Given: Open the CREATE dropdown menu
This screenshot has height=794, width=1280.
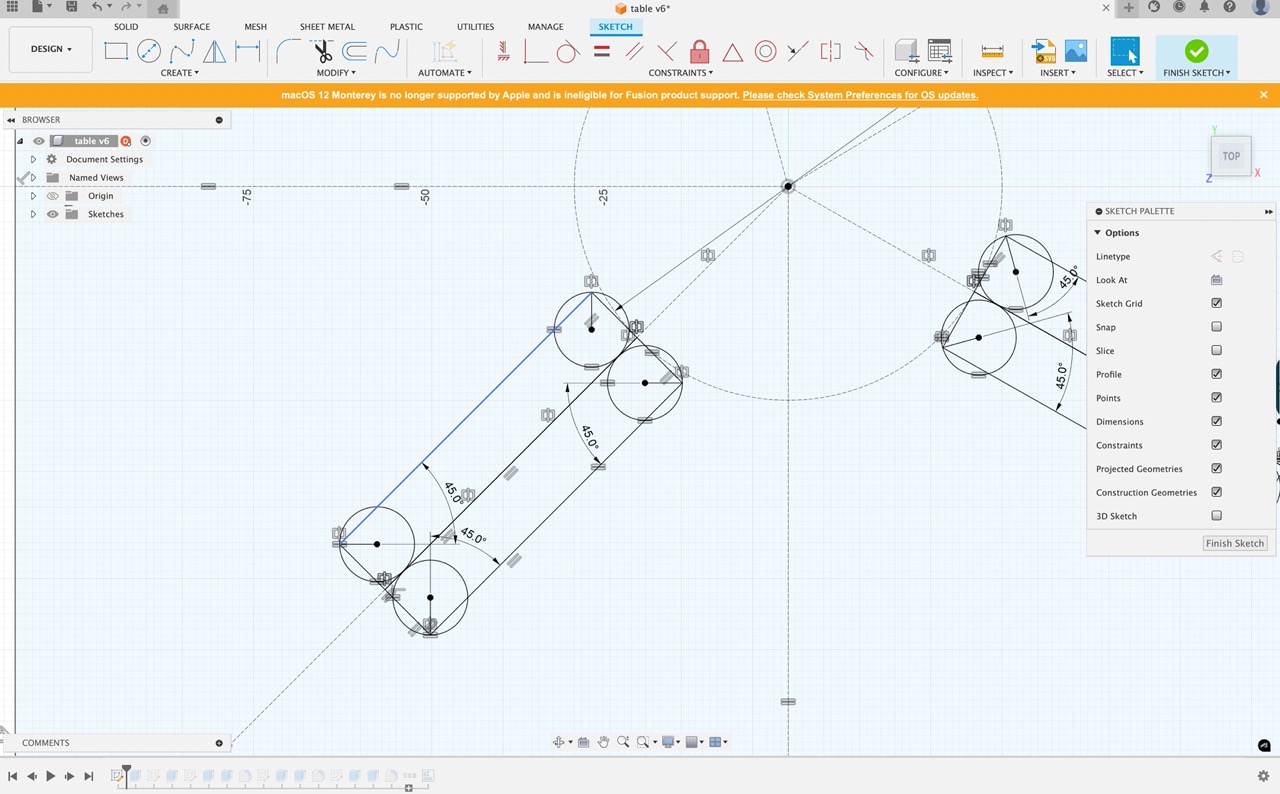Looking at the screenshot, I should [180, 73].
